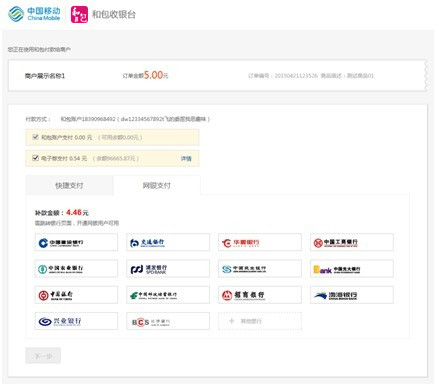Open 其他银行 other banks option
Viewport: 436px width, 386px height.
click(260, 321)
